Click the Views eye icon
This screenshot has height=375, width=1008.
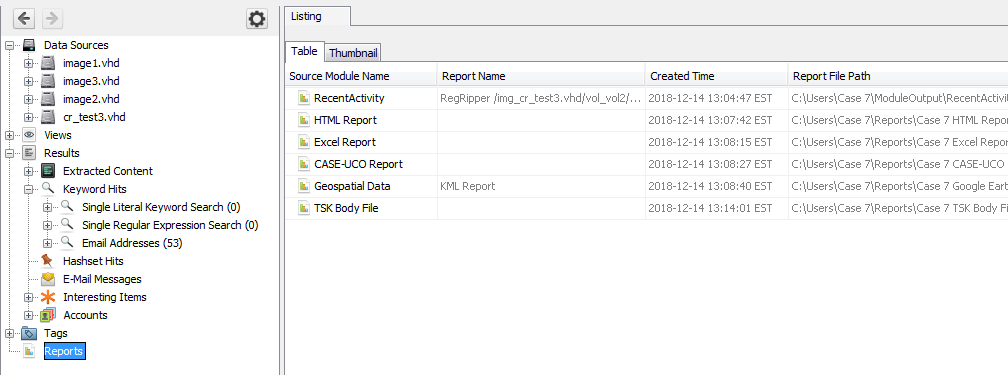pyautogui.click(x=29, y=135)
